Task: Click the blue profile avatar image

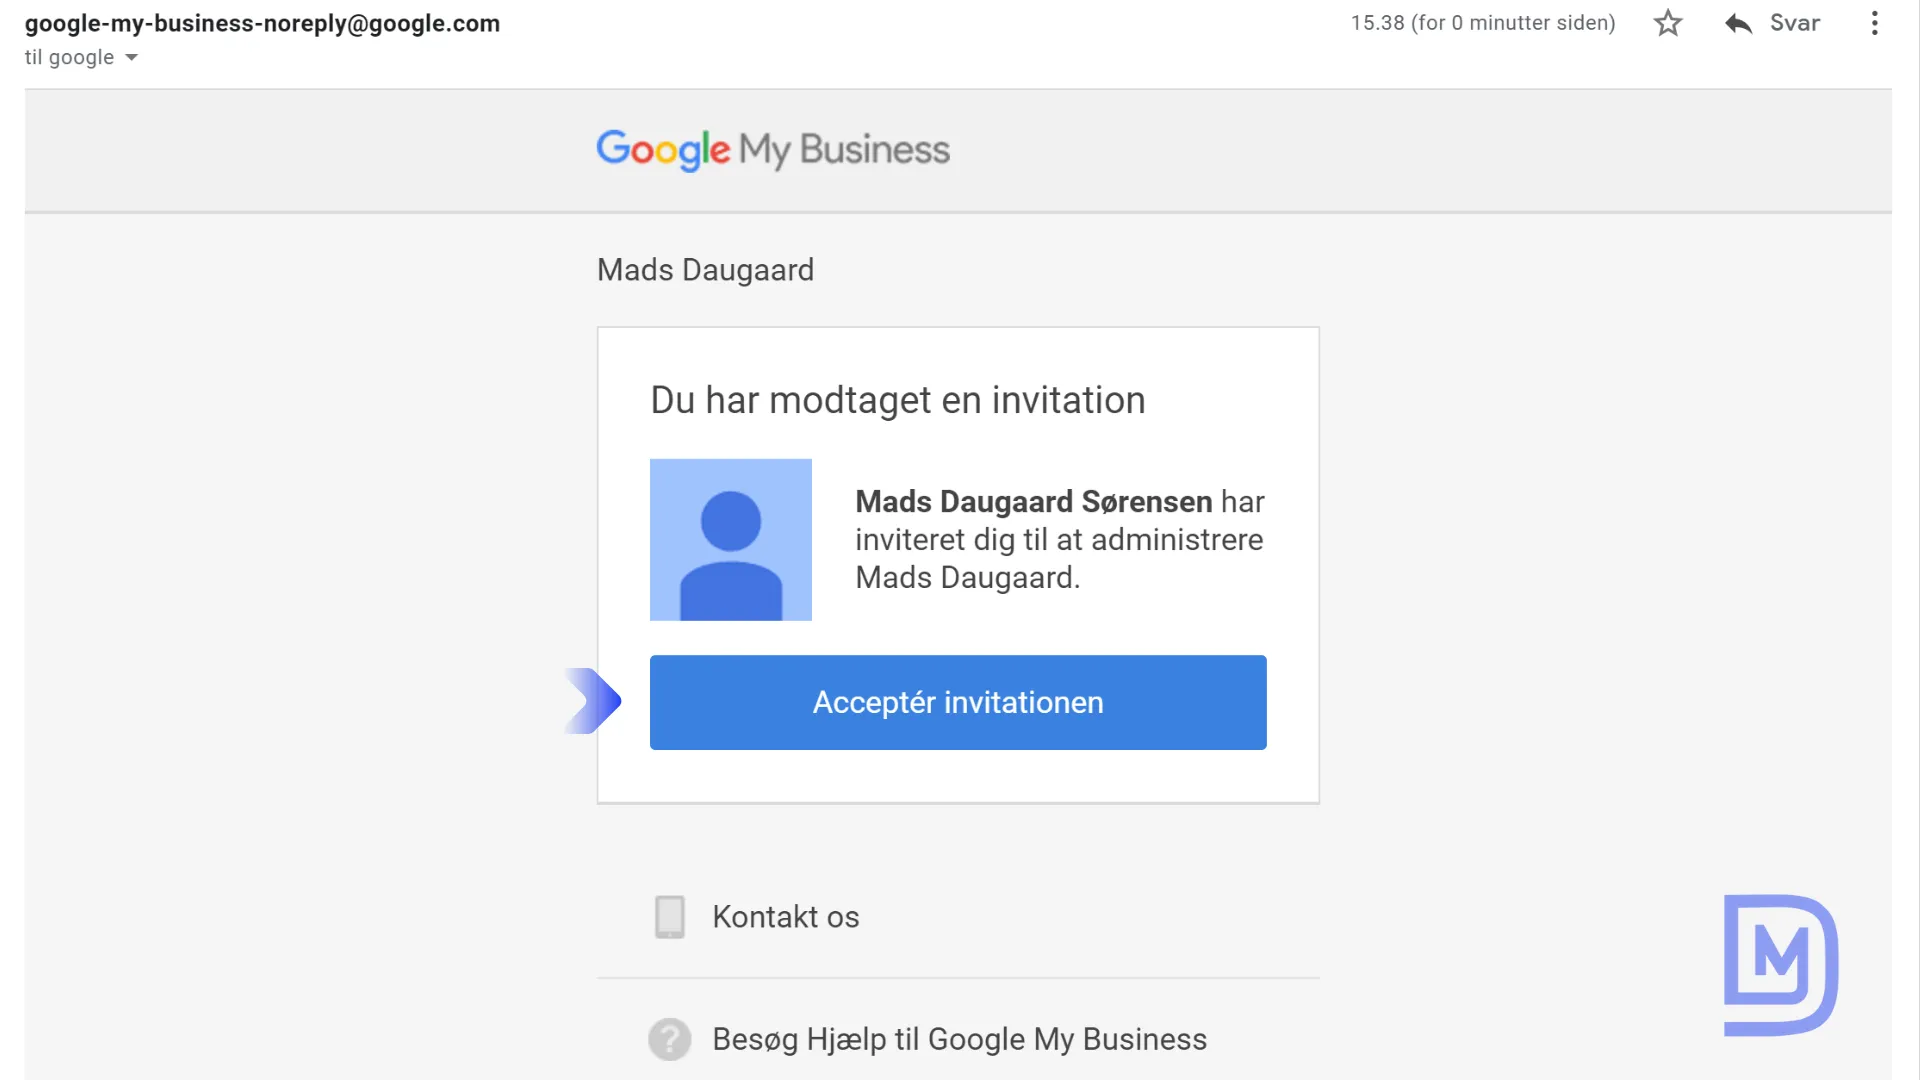Action: pos(731,540)
